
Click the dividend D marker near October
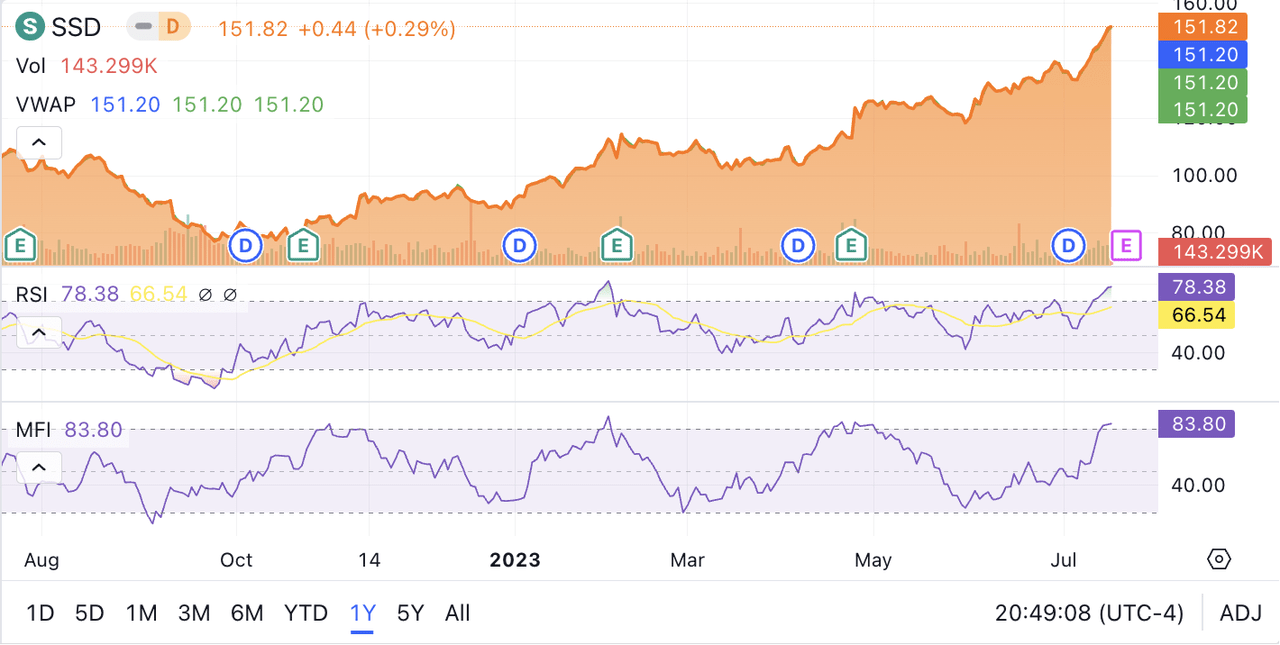pos(246,244)
